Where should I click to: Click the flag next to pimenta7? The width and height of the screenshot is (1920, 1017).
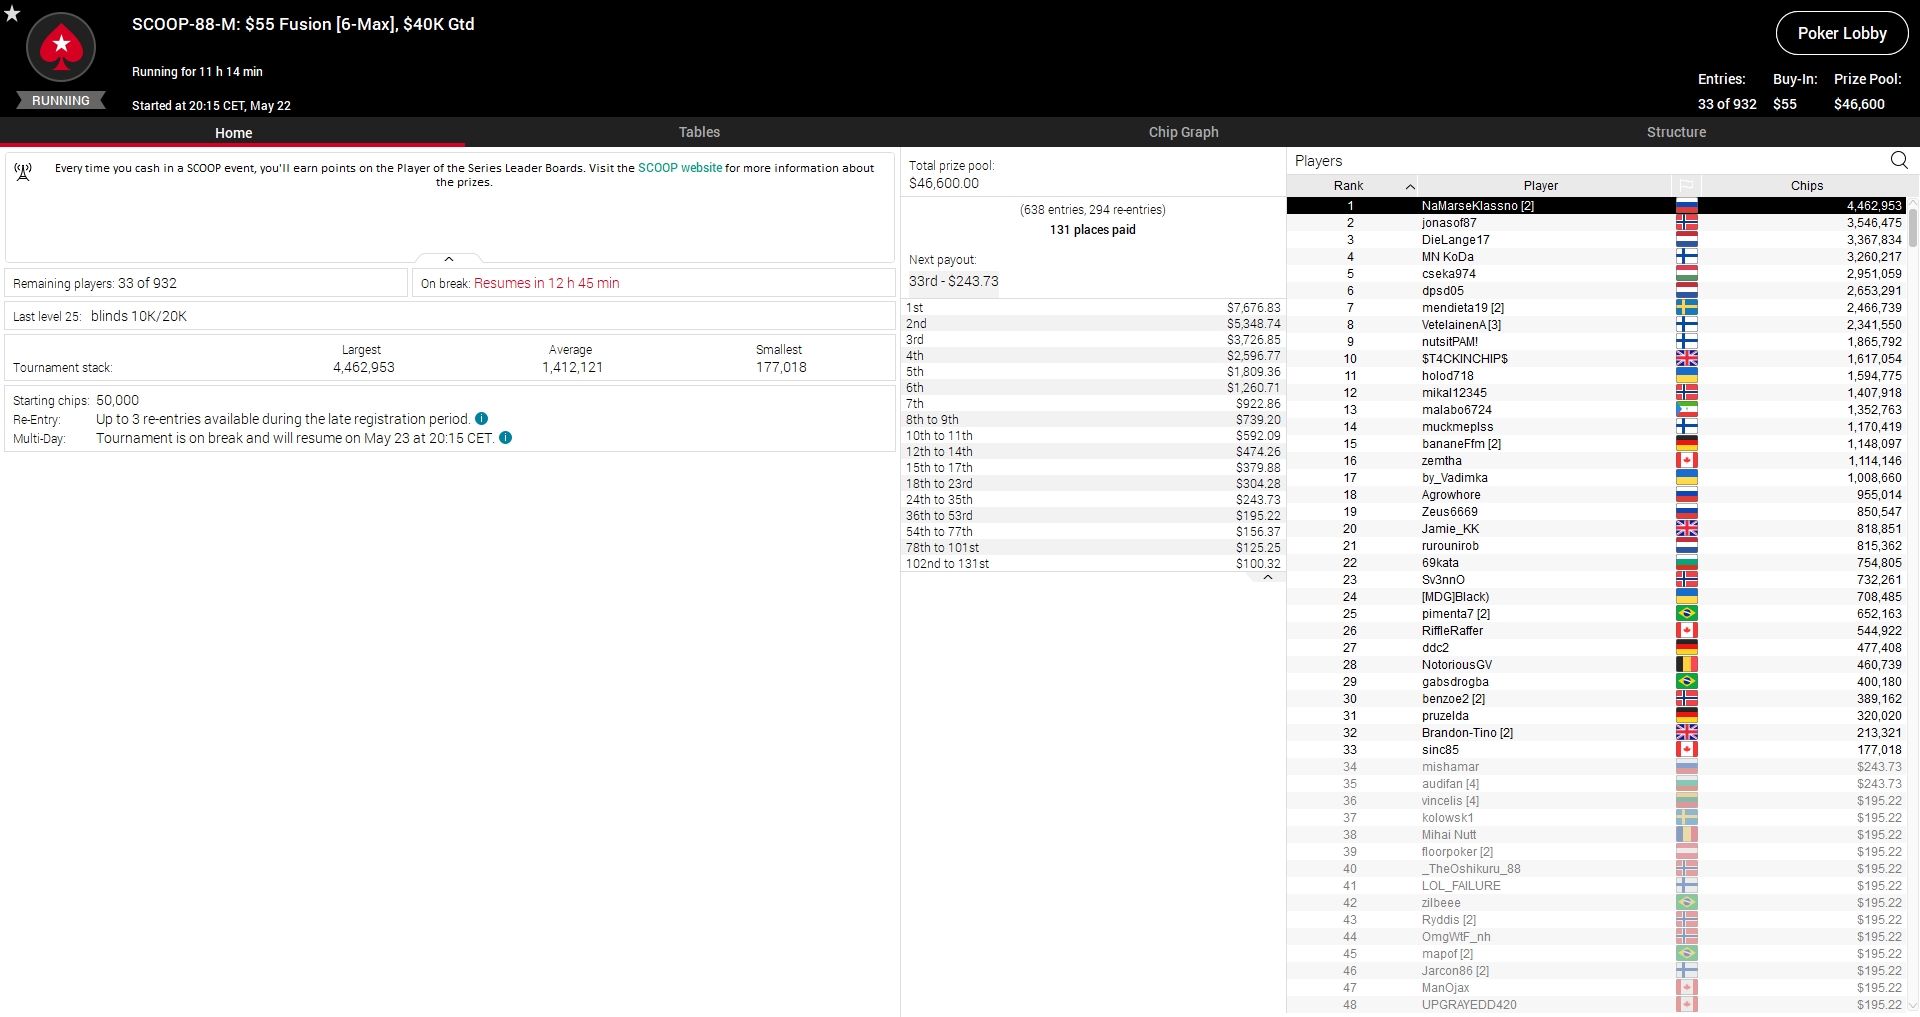pos(1687,614)
